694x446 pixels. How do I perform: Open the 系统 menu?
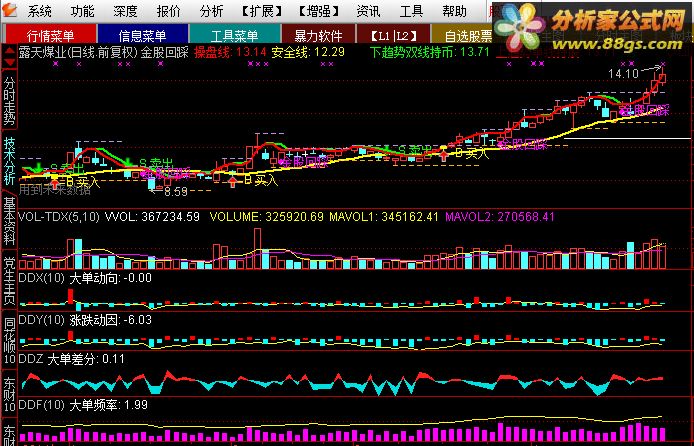click(39, 11)
